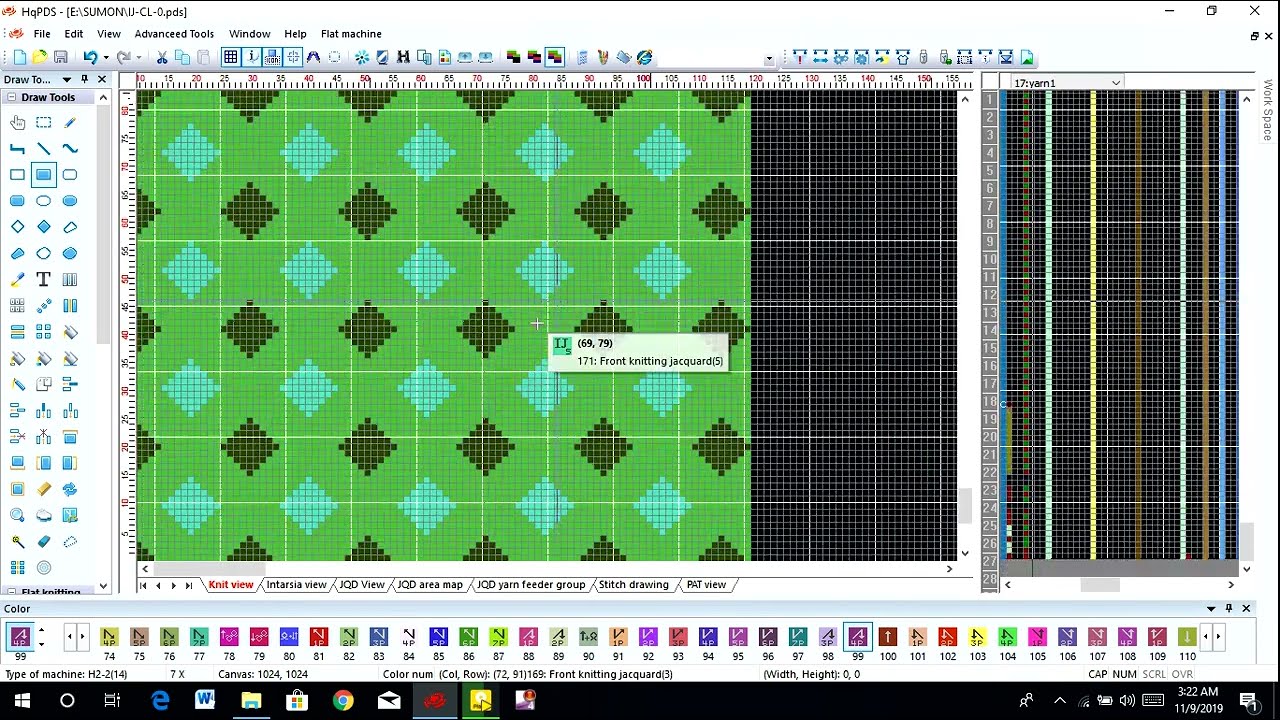Switch to the JQD area map tab
1280x720 pixels.
(430, 585)
